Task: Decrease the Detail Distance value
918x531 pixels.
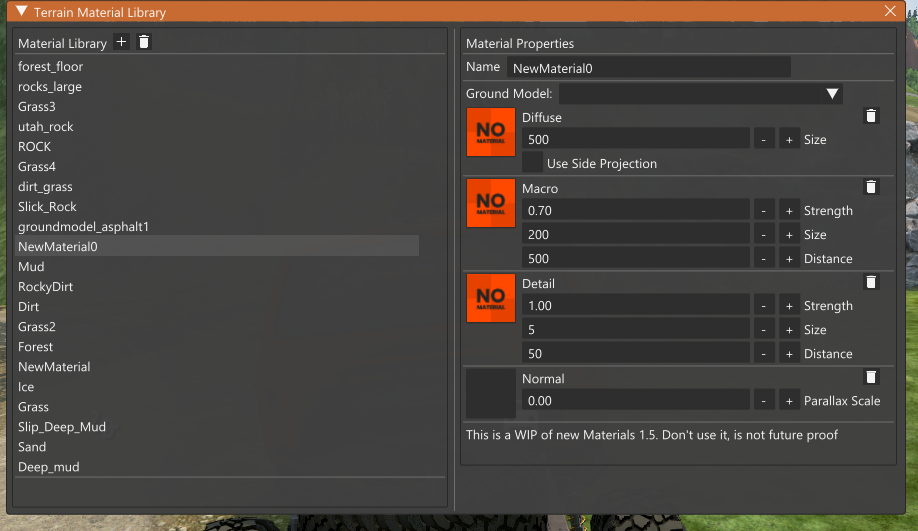Action: 763,354
